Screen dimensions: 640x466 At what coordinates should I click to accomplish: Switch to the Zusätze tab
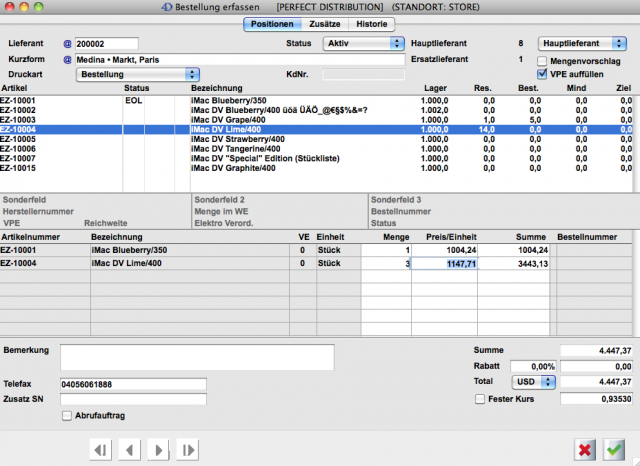[x=327, y=24]
